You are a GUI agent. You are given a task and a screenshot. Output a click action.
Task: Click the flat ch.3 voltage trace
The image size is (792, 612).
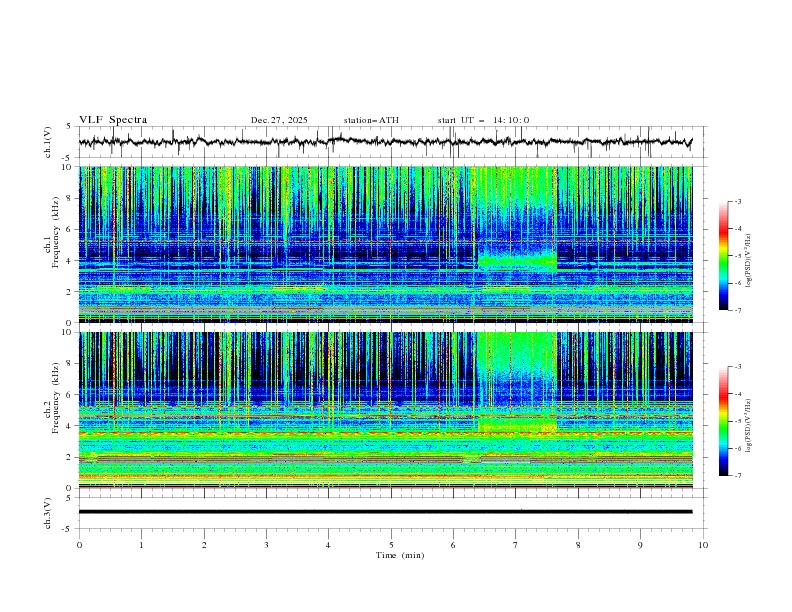click(385, 512)
